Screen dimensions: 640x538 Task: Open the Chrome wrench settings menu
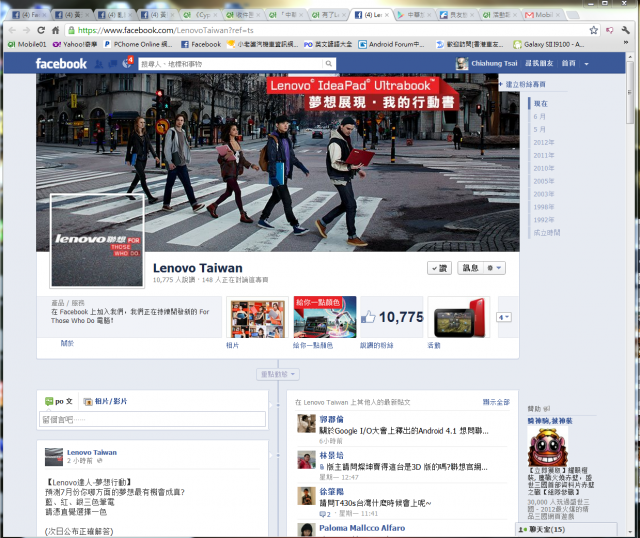625,30
